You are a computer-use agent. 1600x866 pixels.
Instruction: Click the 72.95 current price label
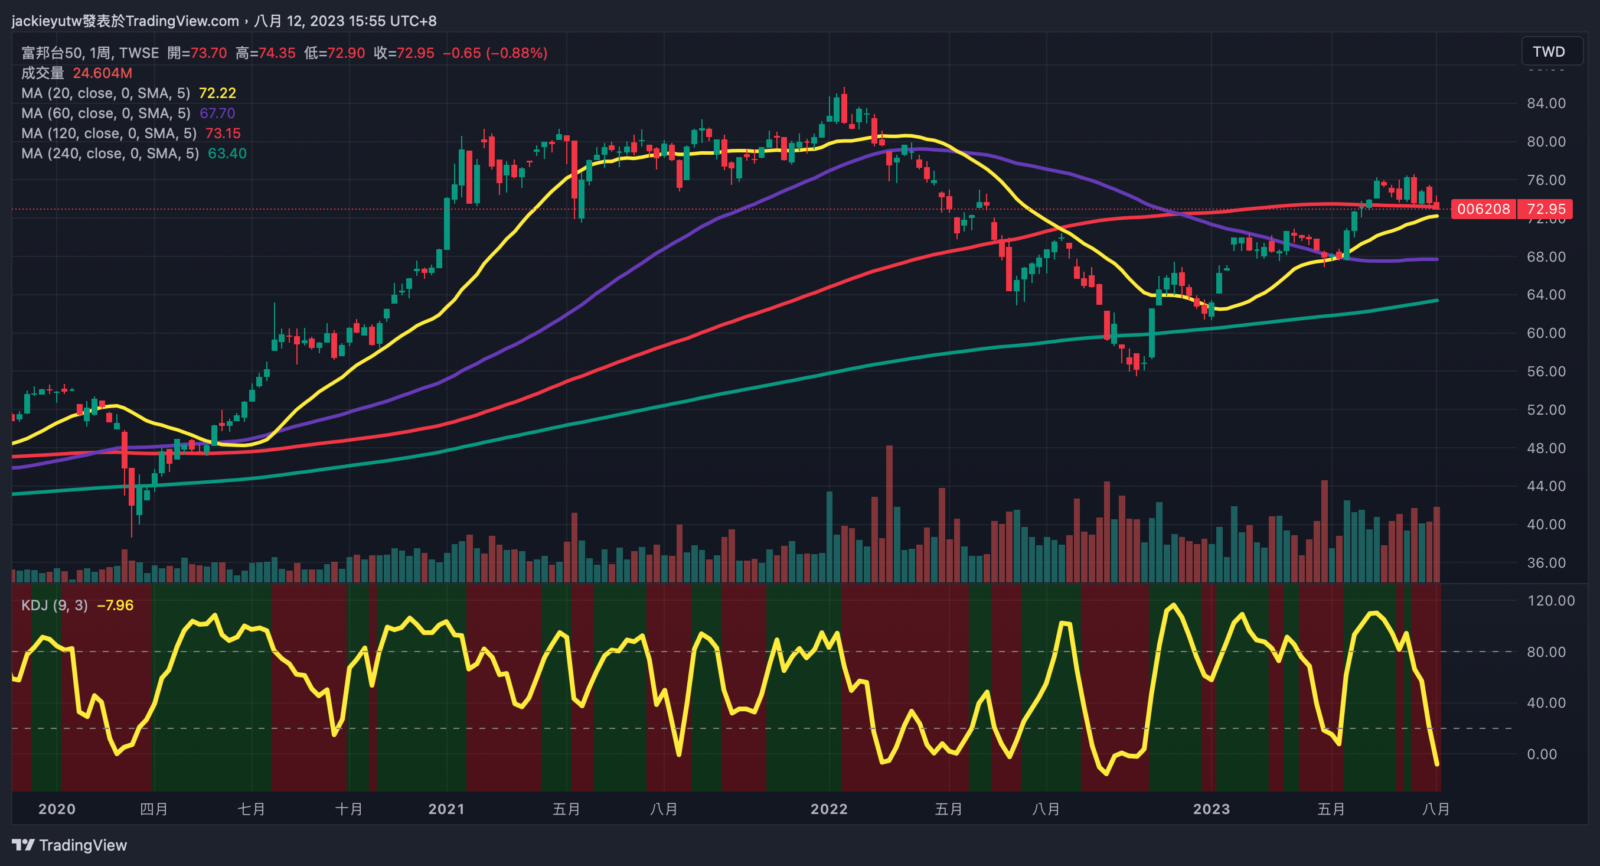(x=1546, y=209)
